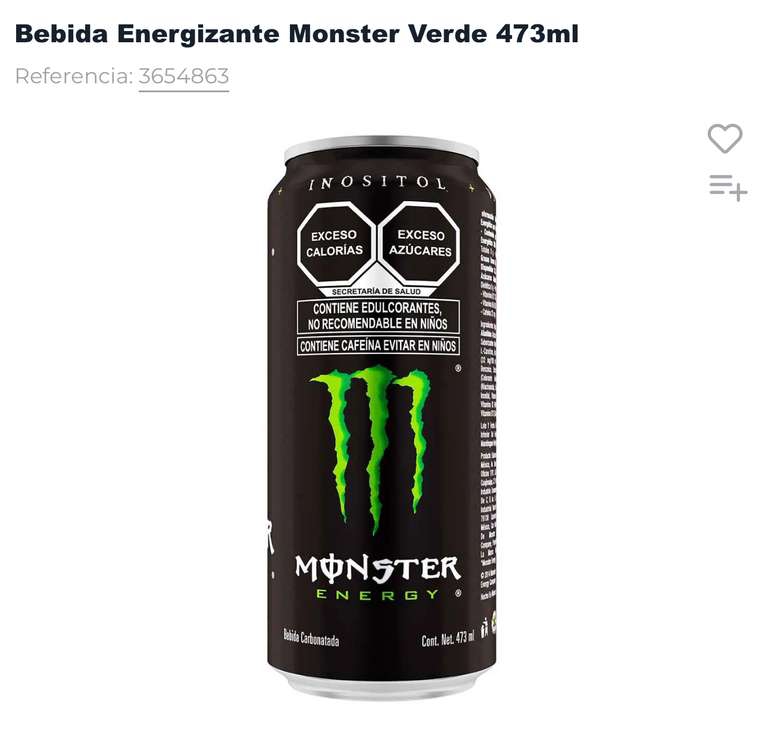Click the white MONSTER wordmark on can
This screenshot has height=732, width=768.
378,569
